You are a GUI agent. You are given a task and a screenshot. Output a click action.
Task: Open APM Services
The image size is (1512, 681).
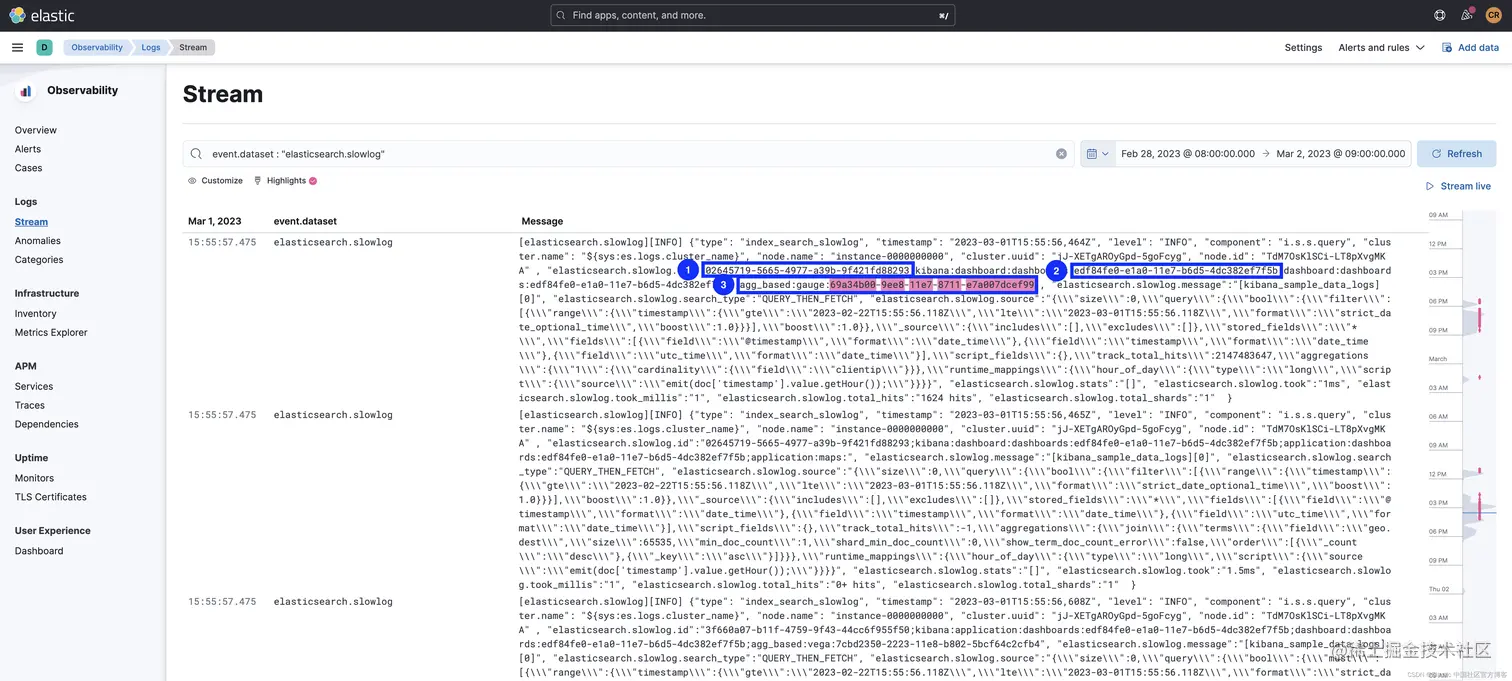click(34, 387)
